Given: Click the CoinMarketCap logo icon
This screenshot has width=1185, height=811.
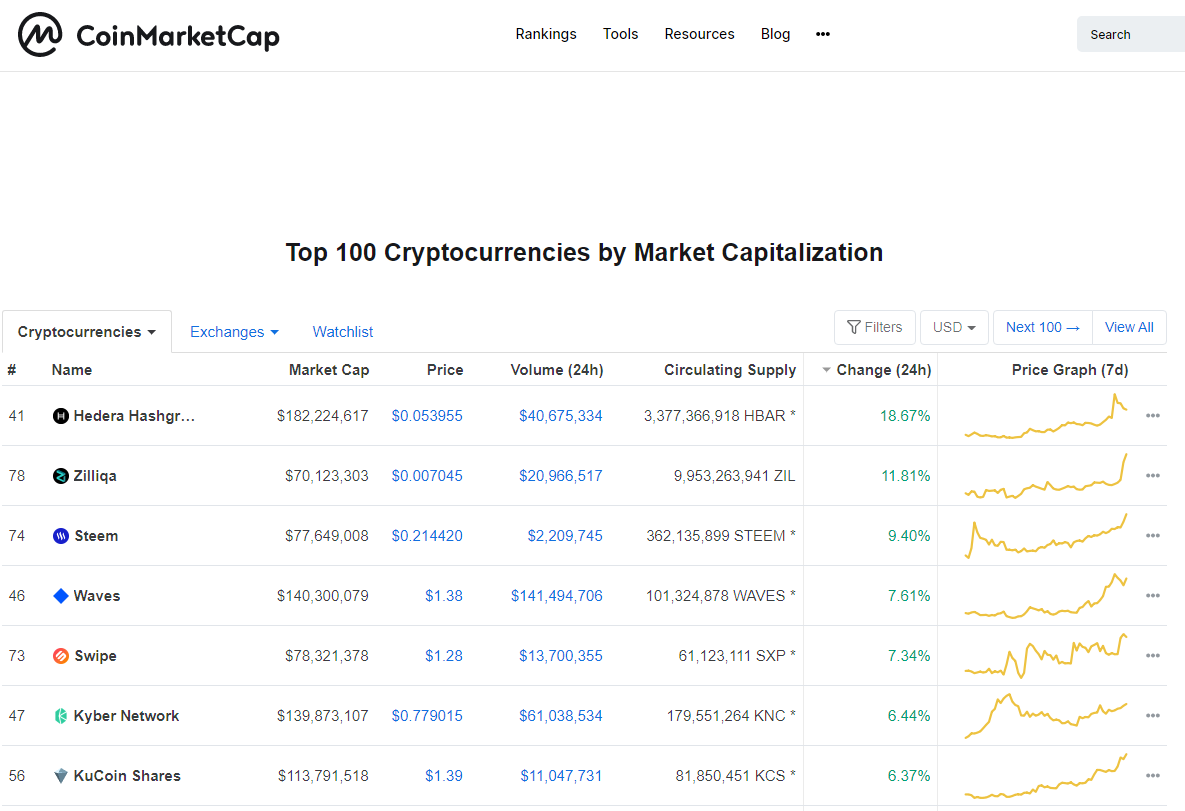Looking at the screenshot, I should tap(40, 35).
